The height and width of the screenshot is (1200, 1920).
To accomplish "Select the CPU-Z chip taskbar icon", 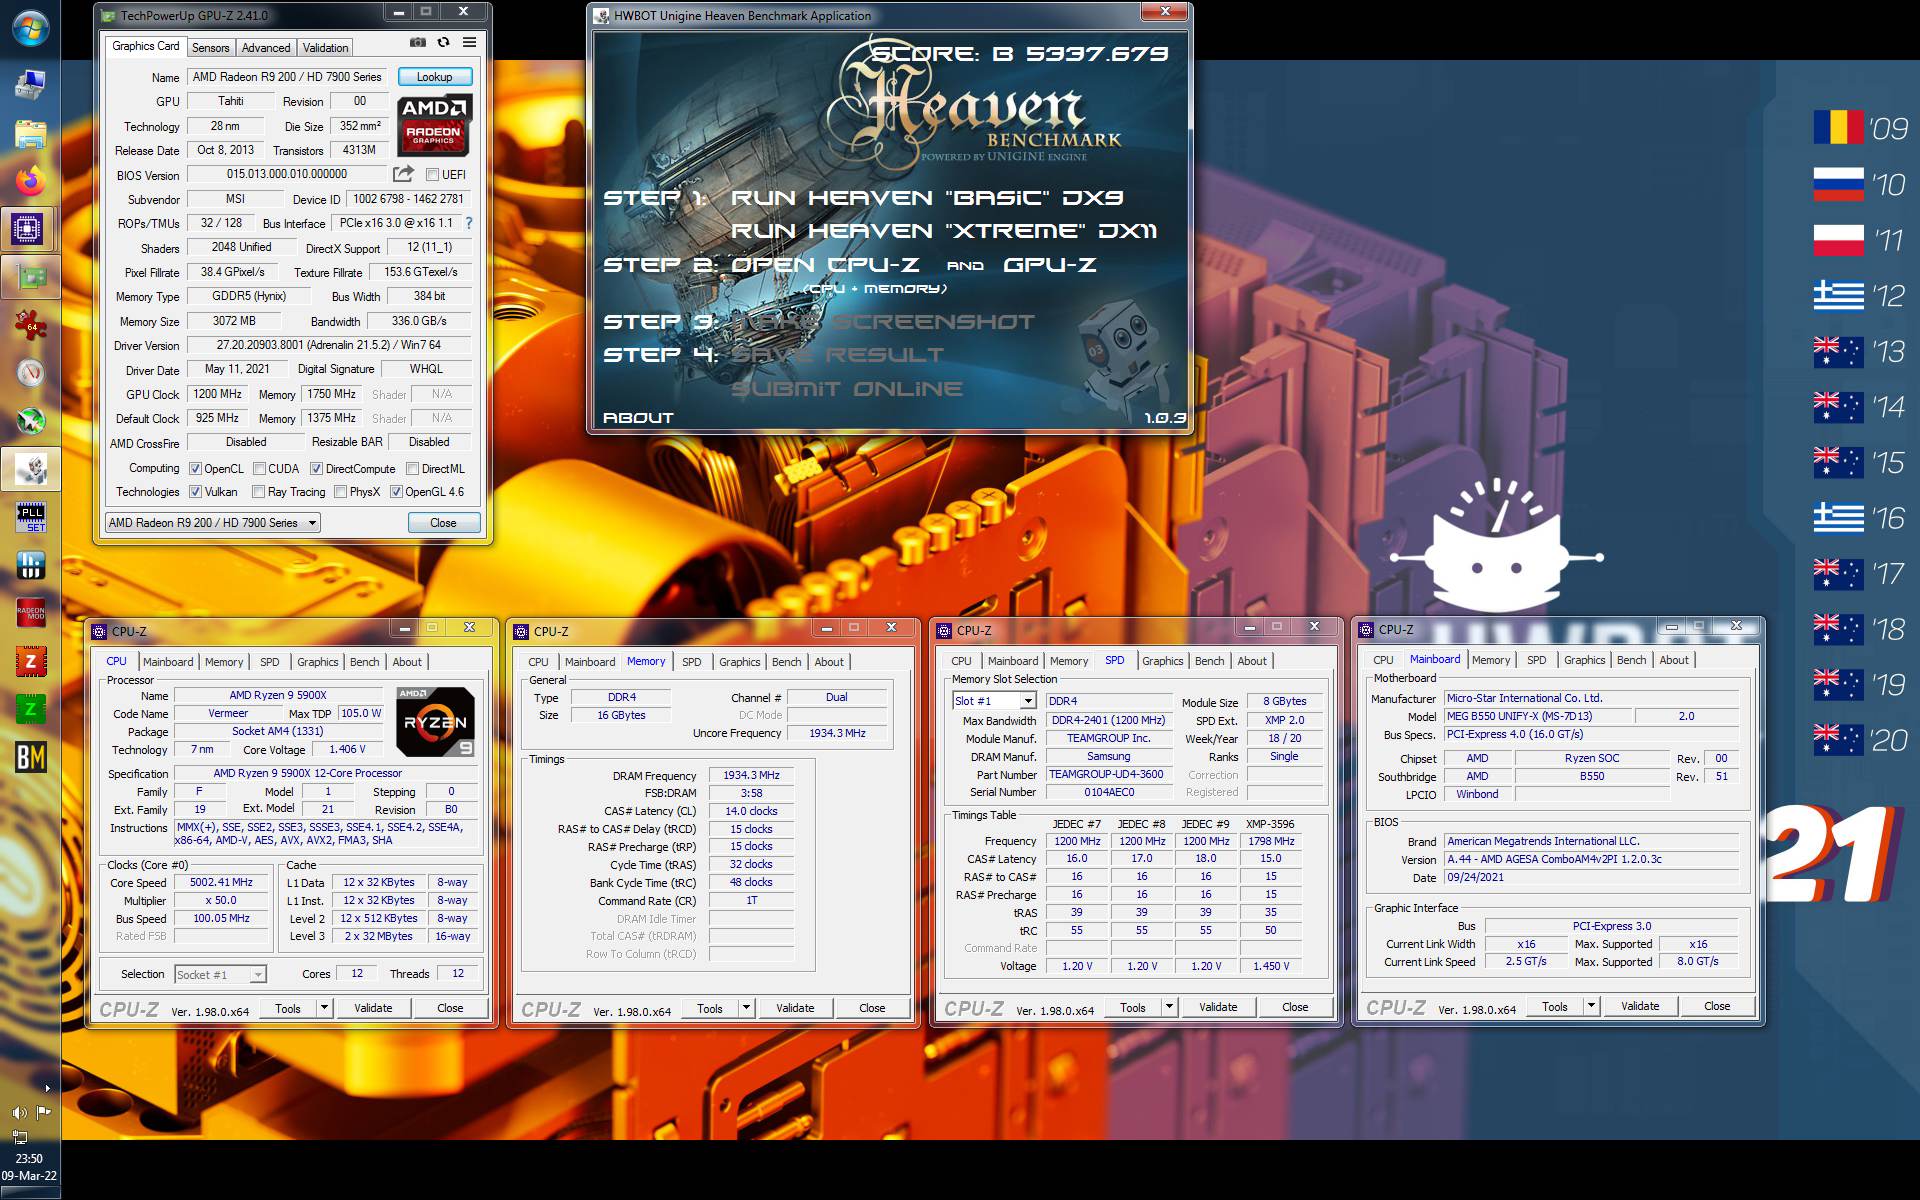I will click(28, 229).
